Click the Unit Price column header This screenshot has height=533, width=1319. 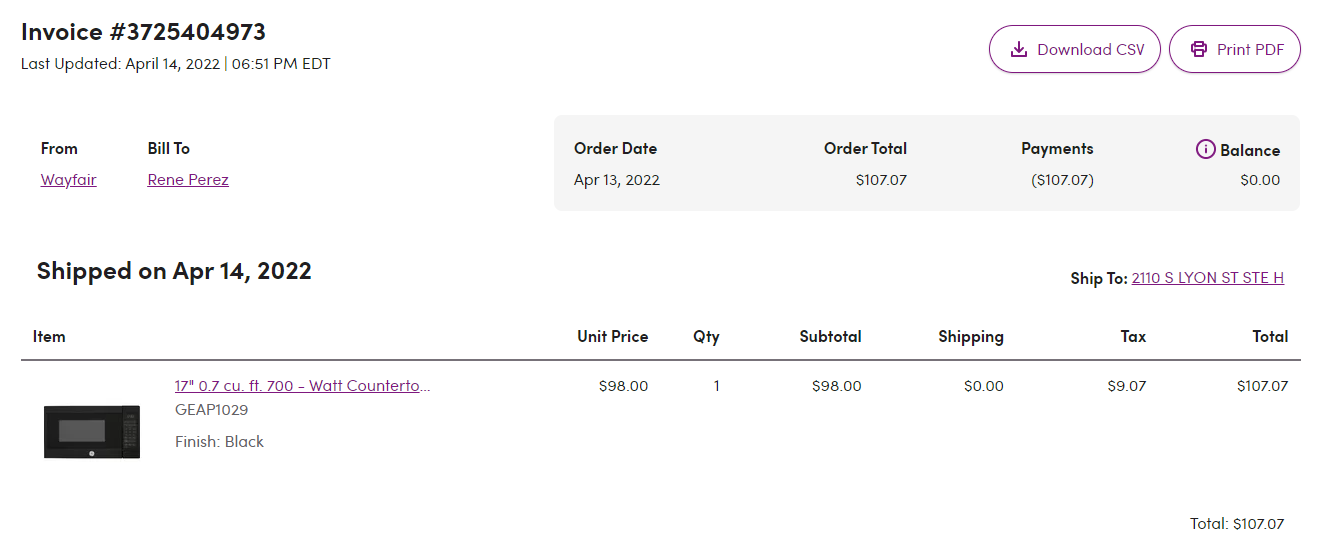coord(613,336)
